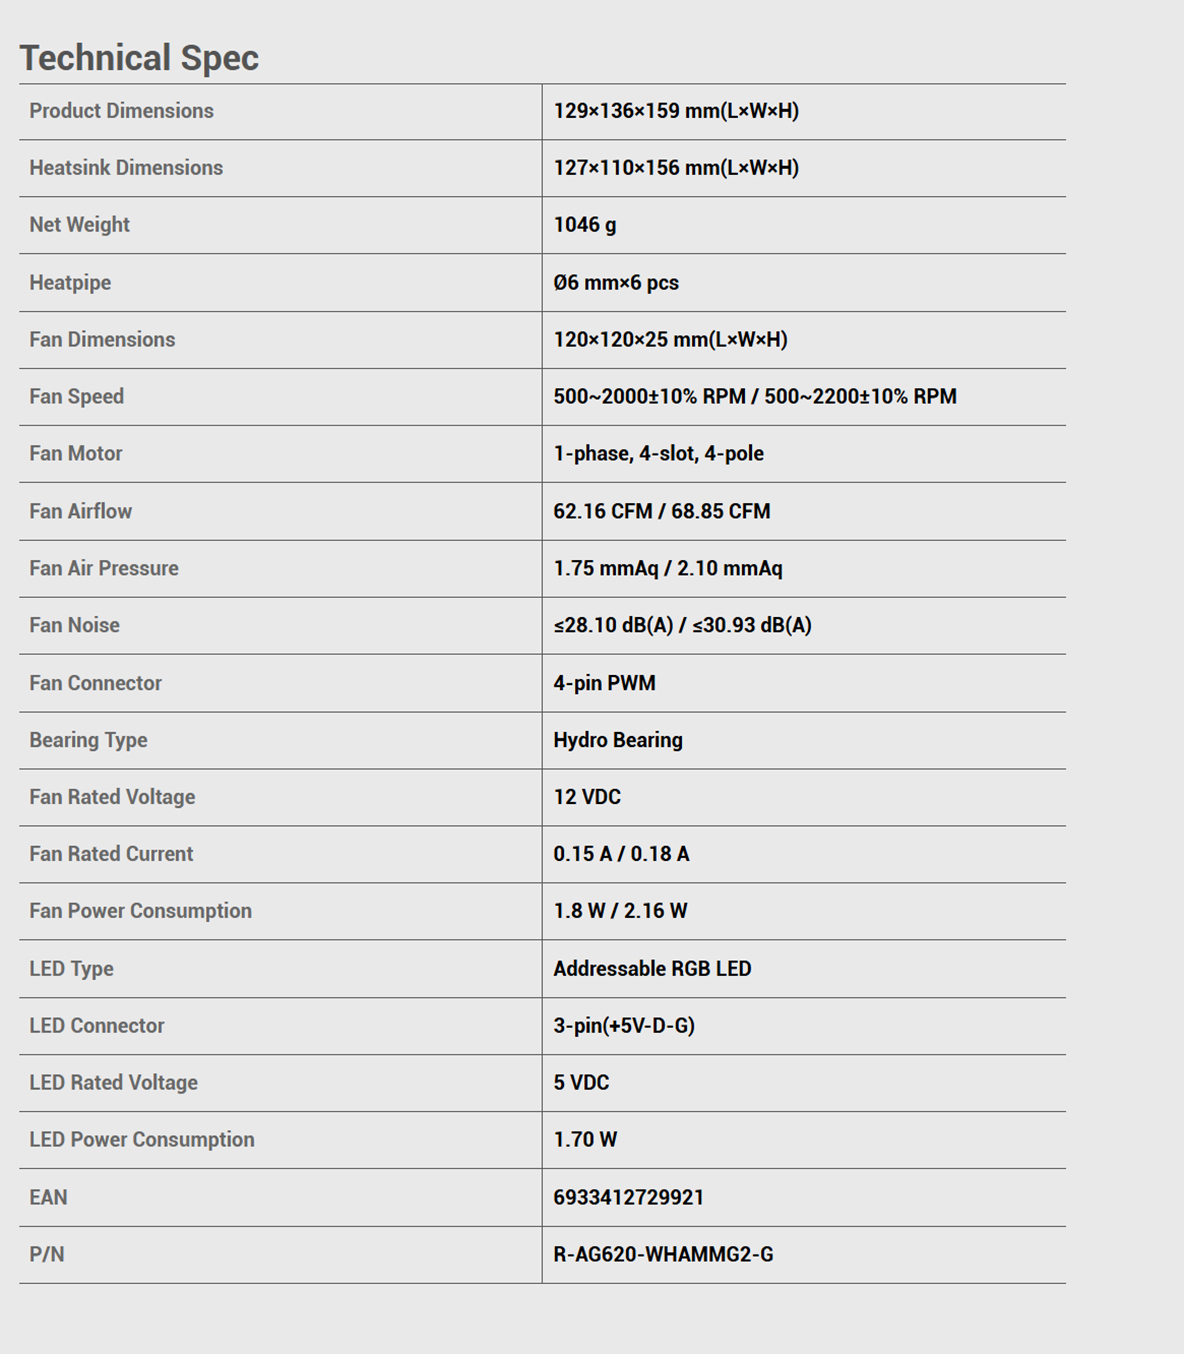Select the Heatsink Dimensions label
This screenshot has height=1354, width=1184.
(126, 168)
